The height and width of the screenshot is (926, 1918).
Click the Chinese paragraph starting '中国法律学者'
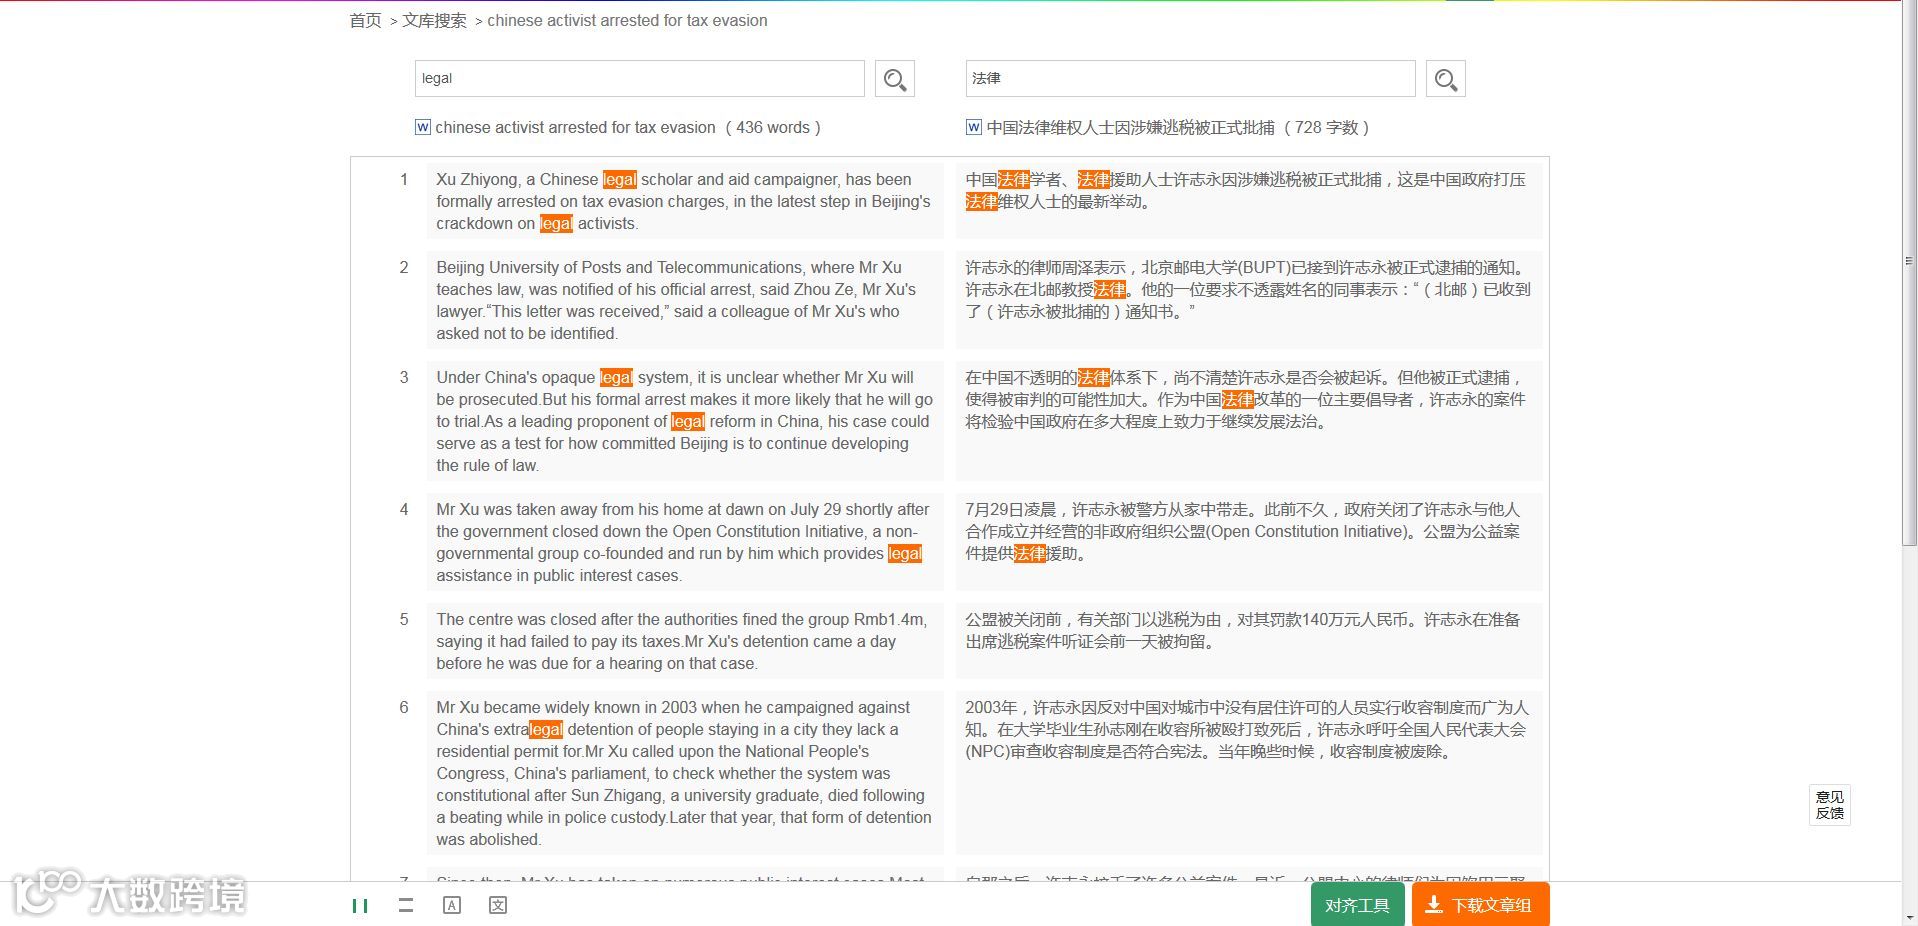click(x=1248, y=201)
